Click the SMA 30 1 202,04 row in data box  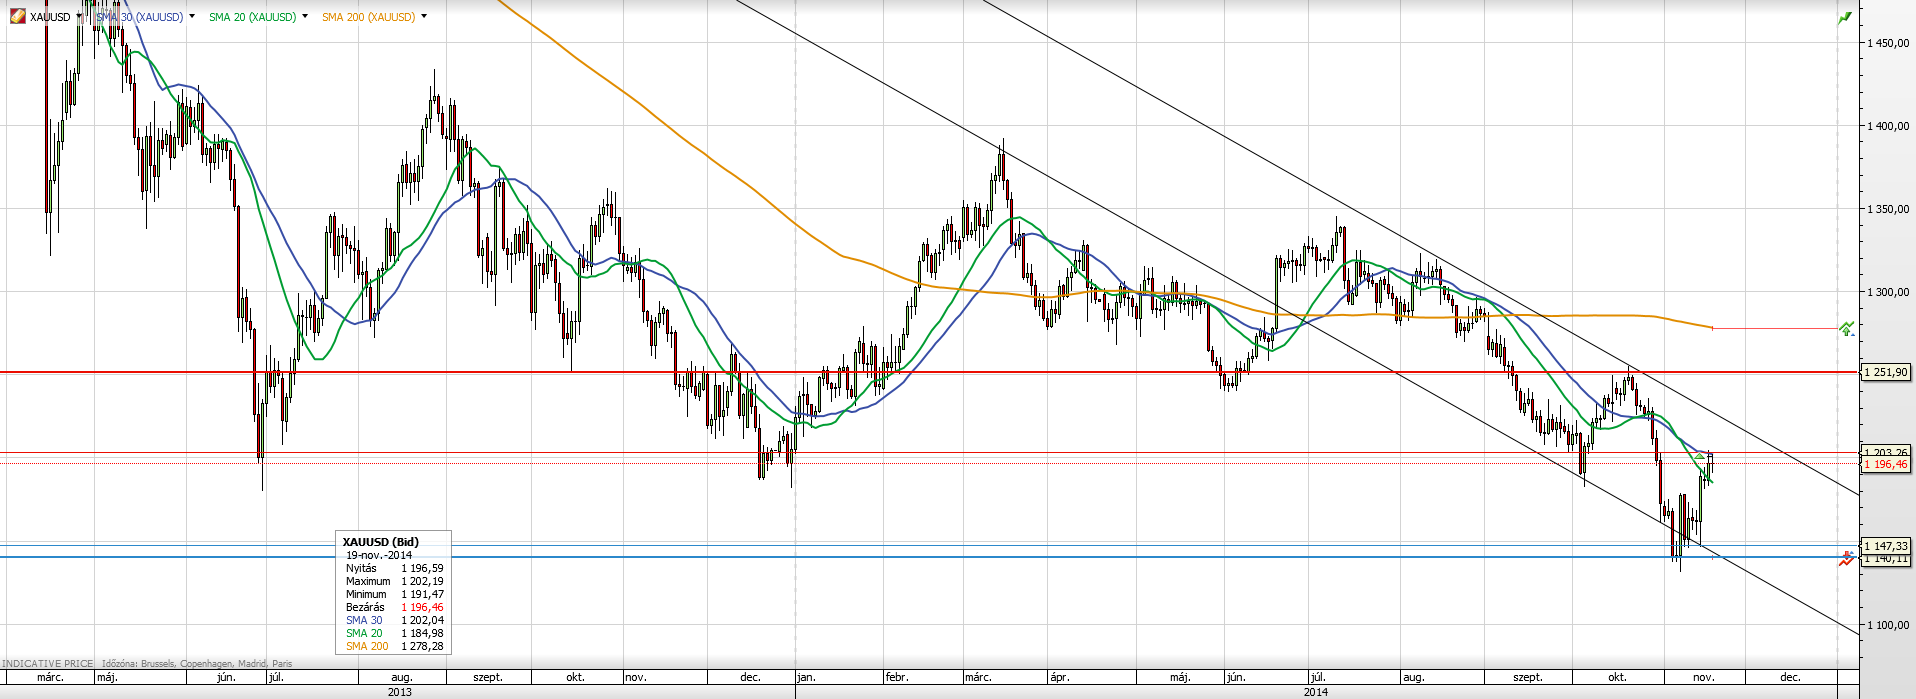(395, 620)
